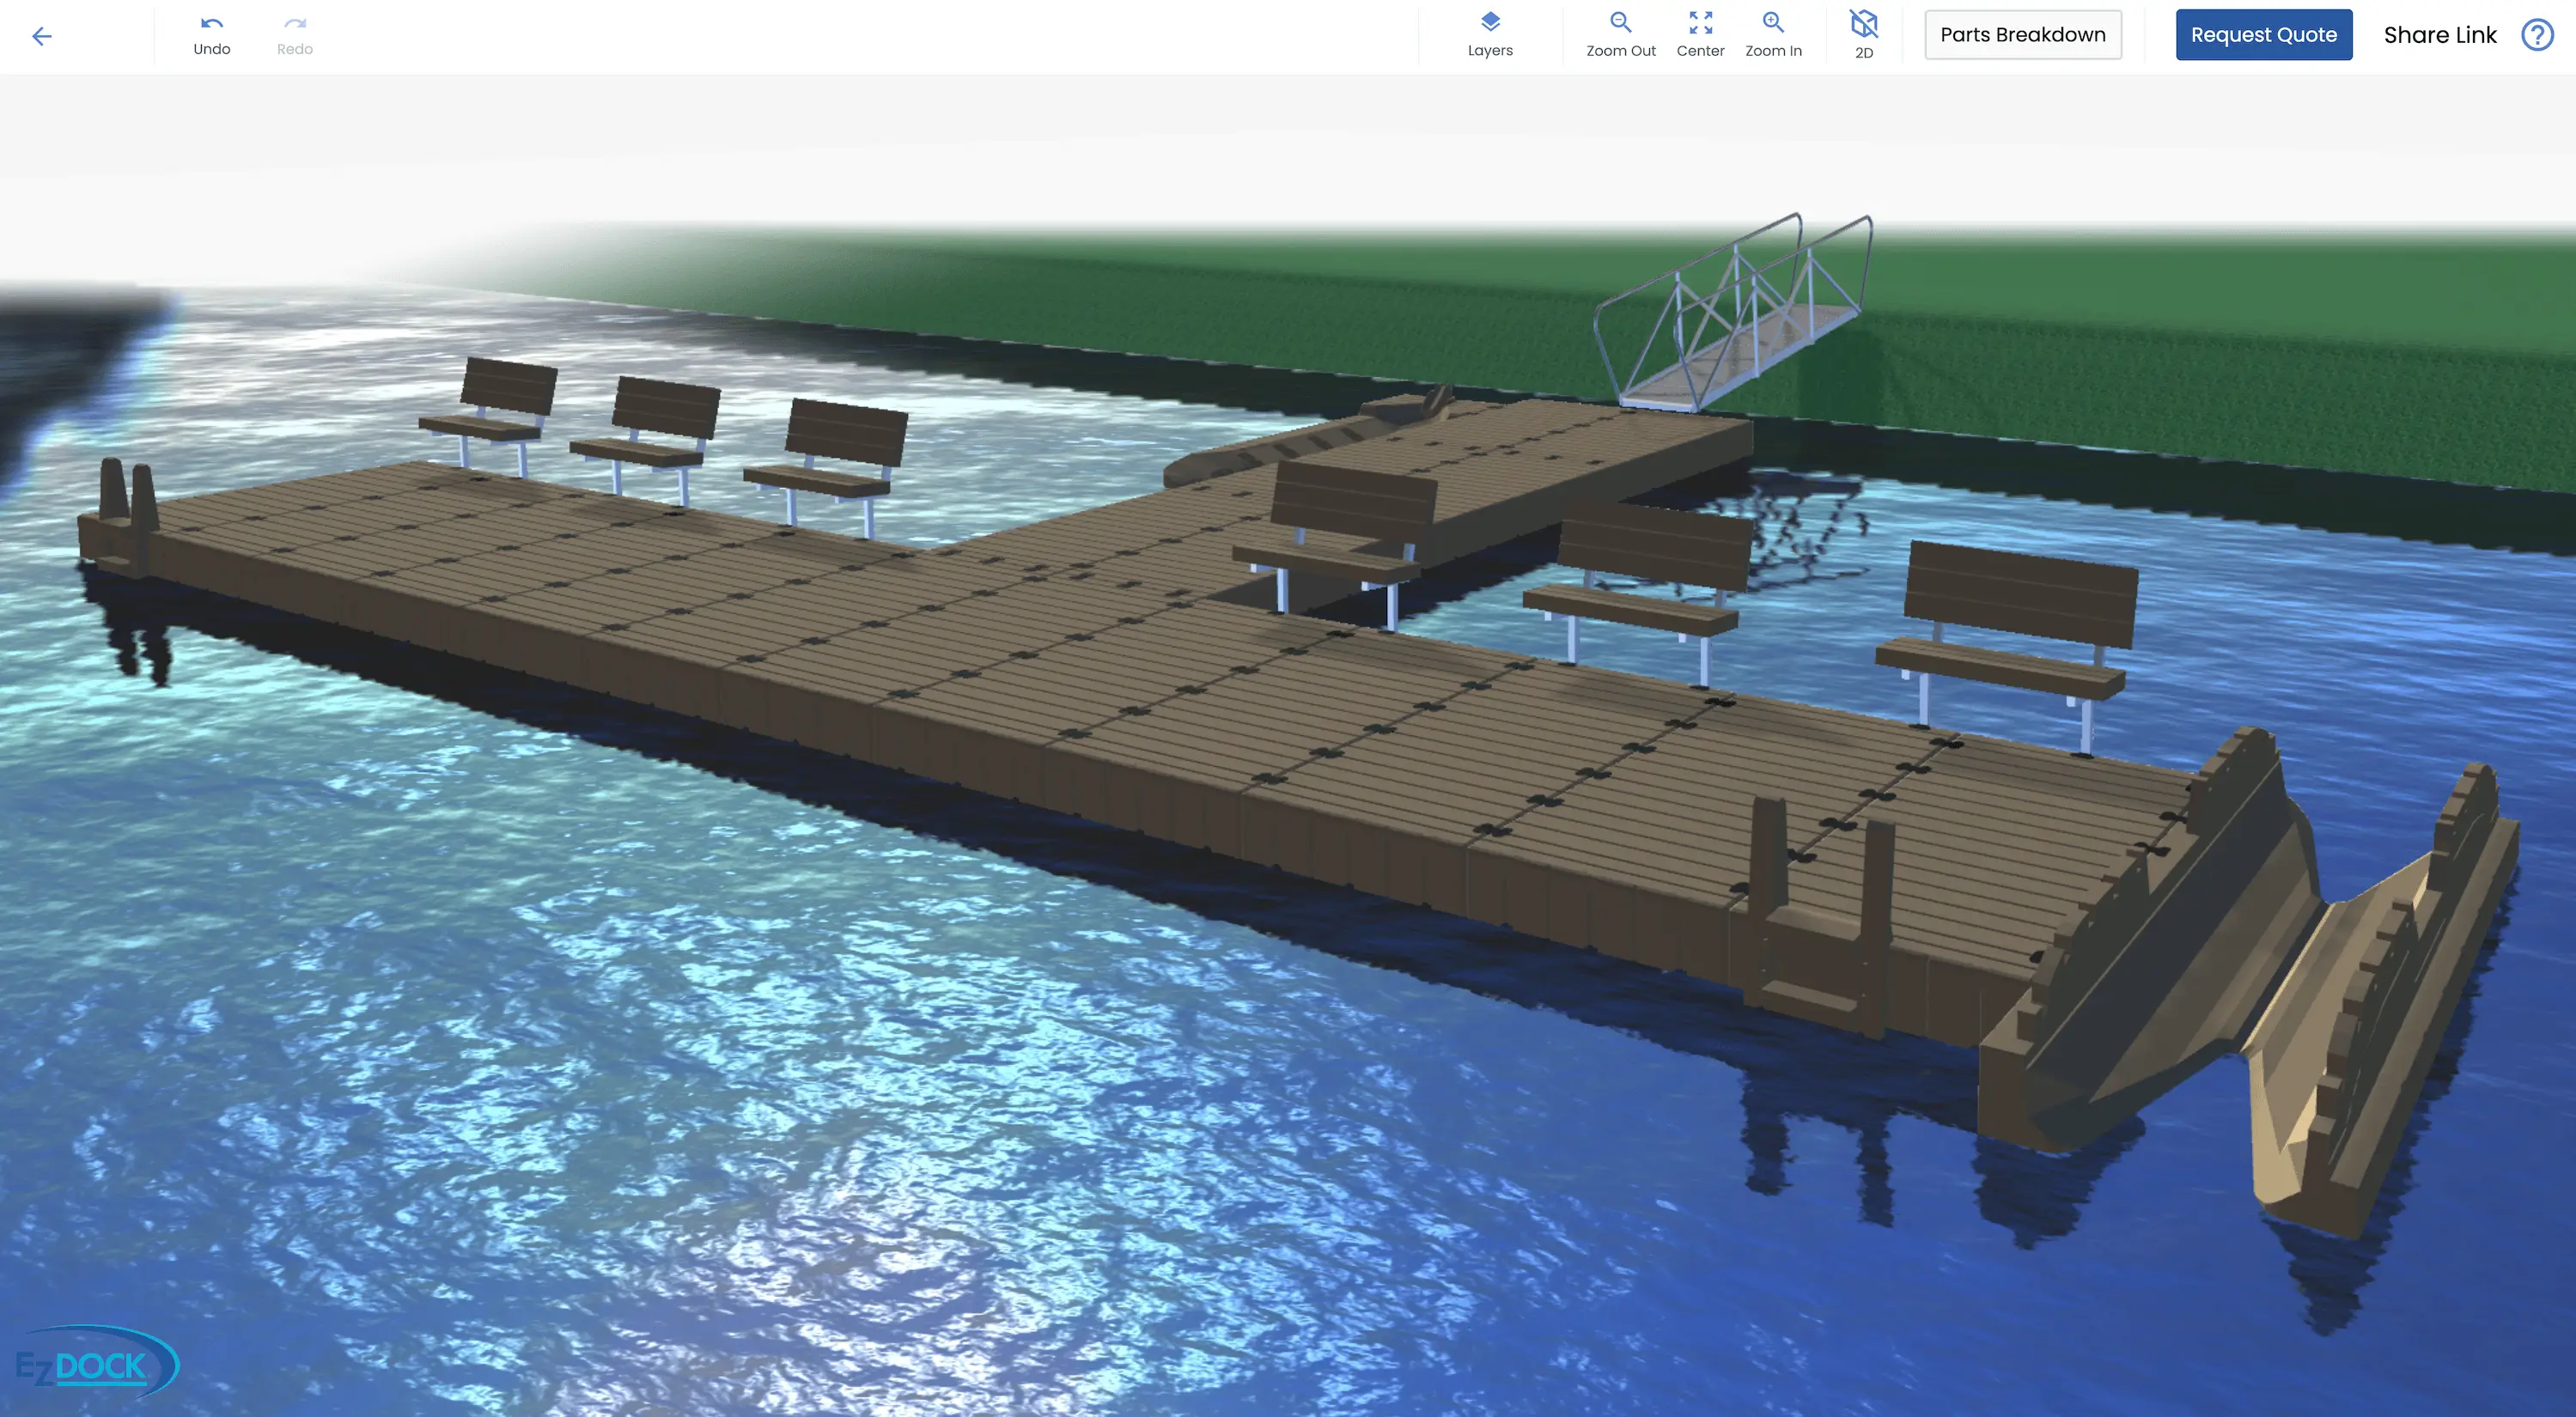Switch to 2D view mode

pos(1863,35)
